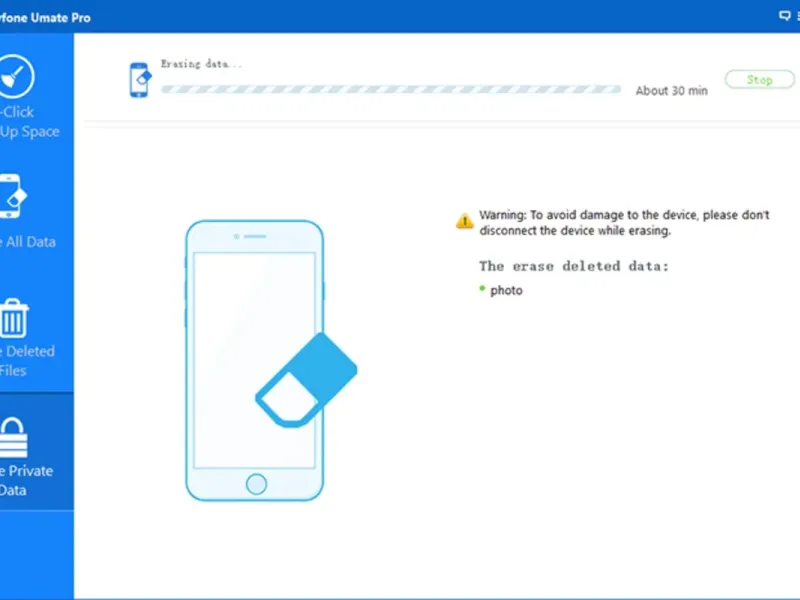
Task: Open the feedback chat icon in title bar
Action: pyautogui.click(x=784, y=16)
